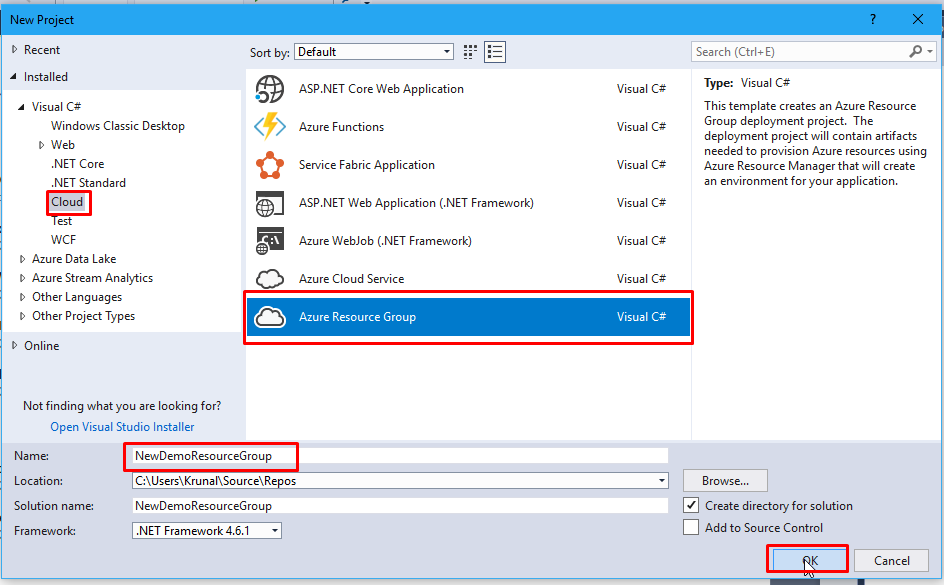Click the Solution name input field
This screenshot has height=585, width=944.
point(400,506)
